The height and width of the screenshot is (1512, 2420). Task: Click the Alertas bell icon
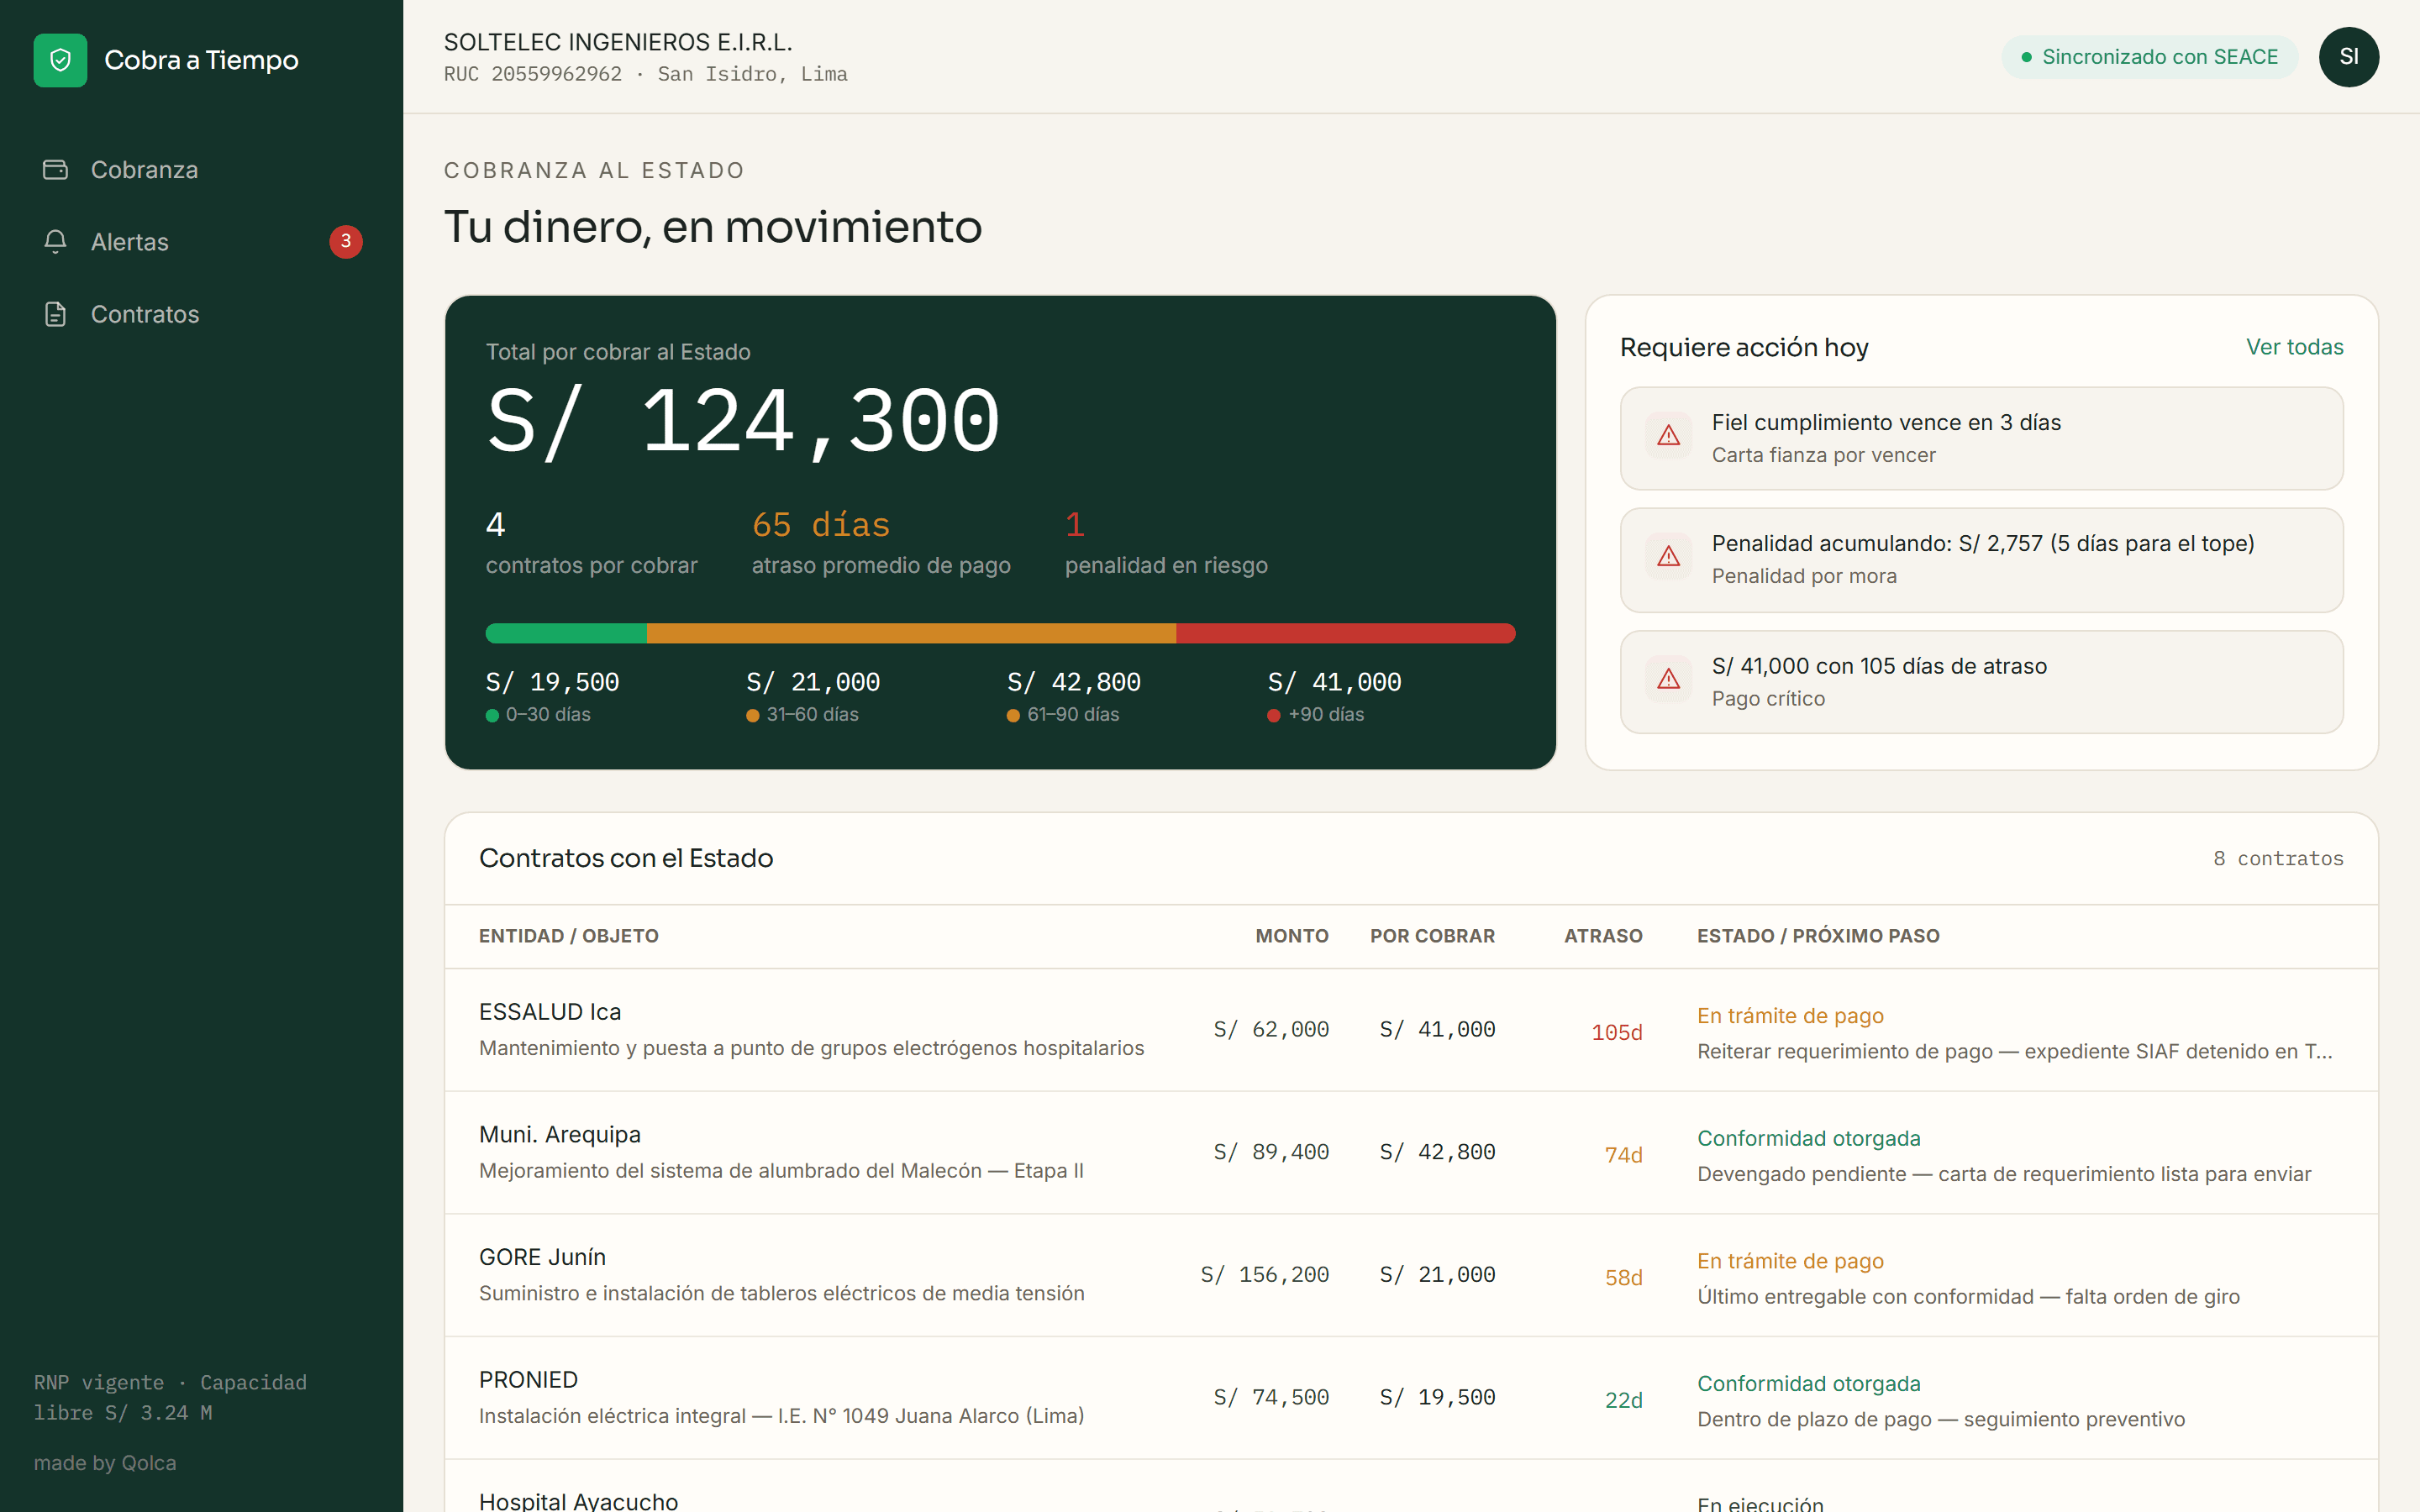(x=55, y=242)
